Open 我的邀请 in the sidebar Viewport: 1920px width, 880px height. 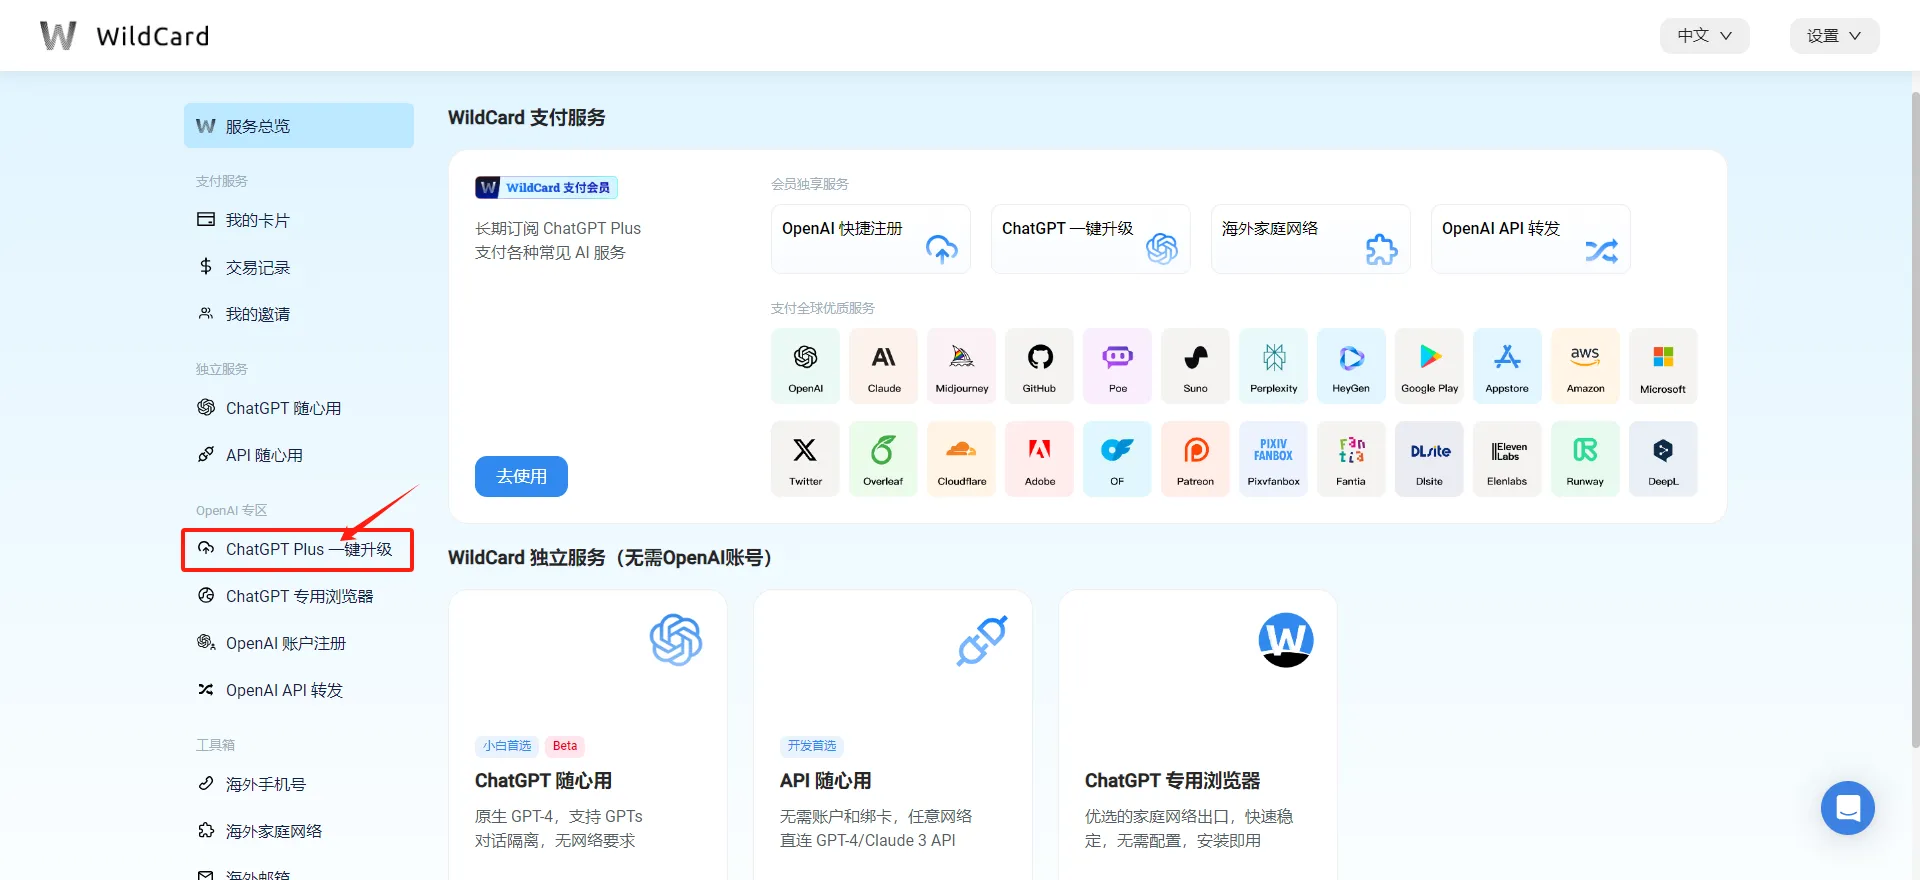[298, 314]
